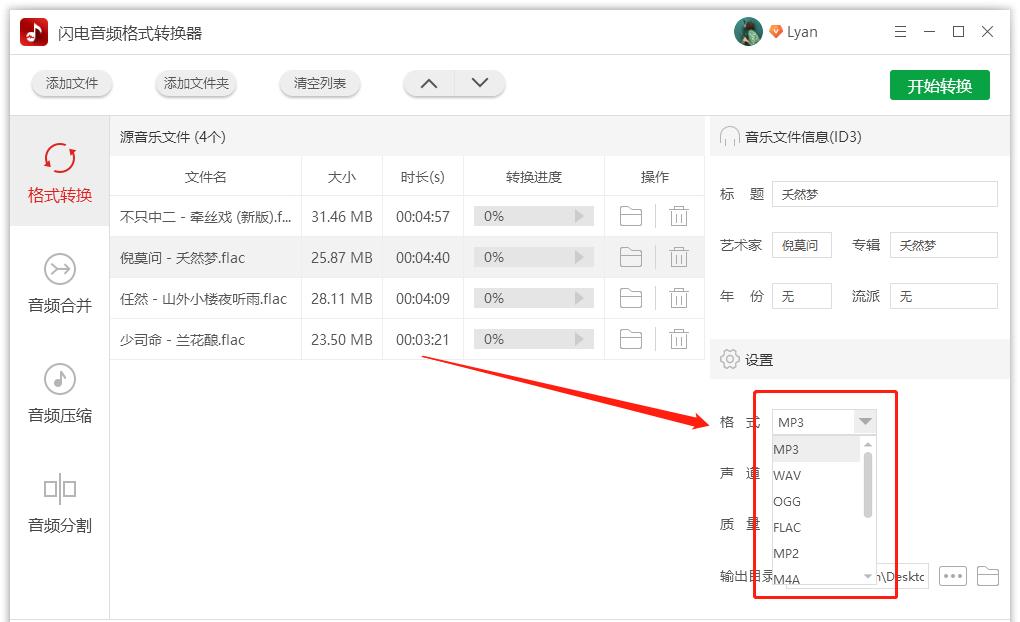
Task: Browse output directory with folder icon
Action: (x=988, y=575)
